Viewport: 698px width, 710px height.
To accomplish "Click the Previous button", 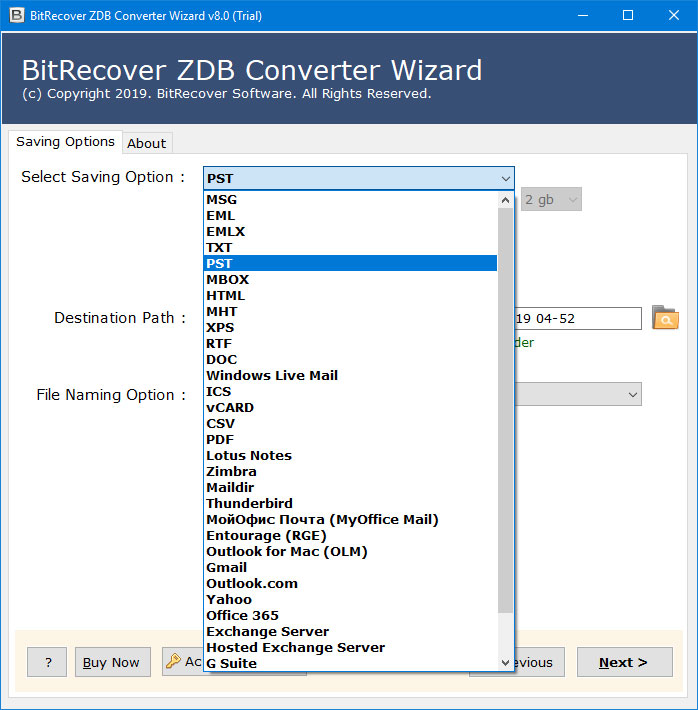I will (539, 662).
